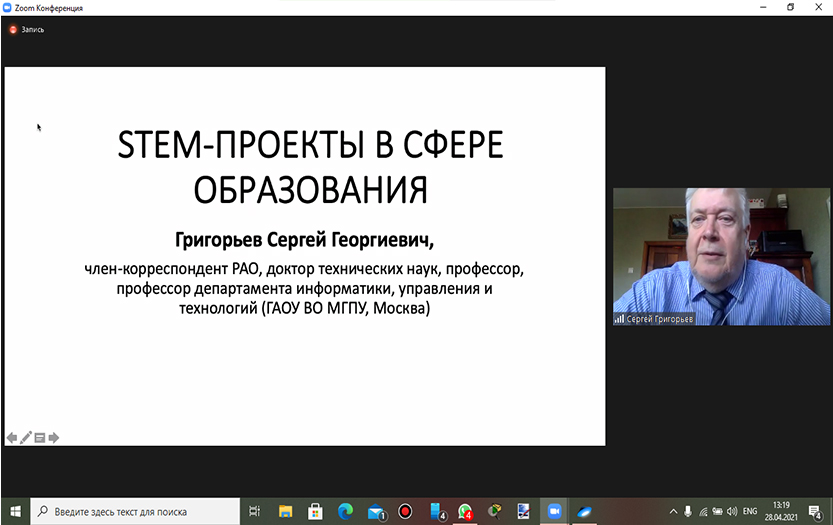Open Task View on the taskbar
Screen dimensions: 833x525
coord(253,510)
